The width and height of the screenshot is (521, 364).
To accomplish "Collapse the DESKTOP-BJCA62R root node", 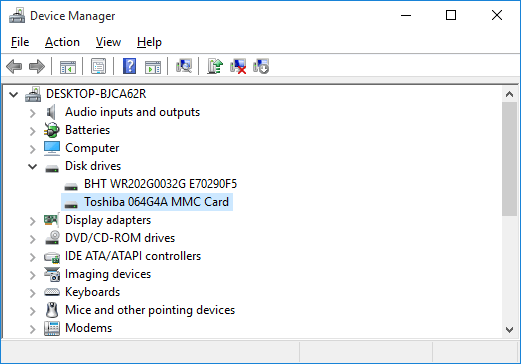I will [x=13, y=95].
